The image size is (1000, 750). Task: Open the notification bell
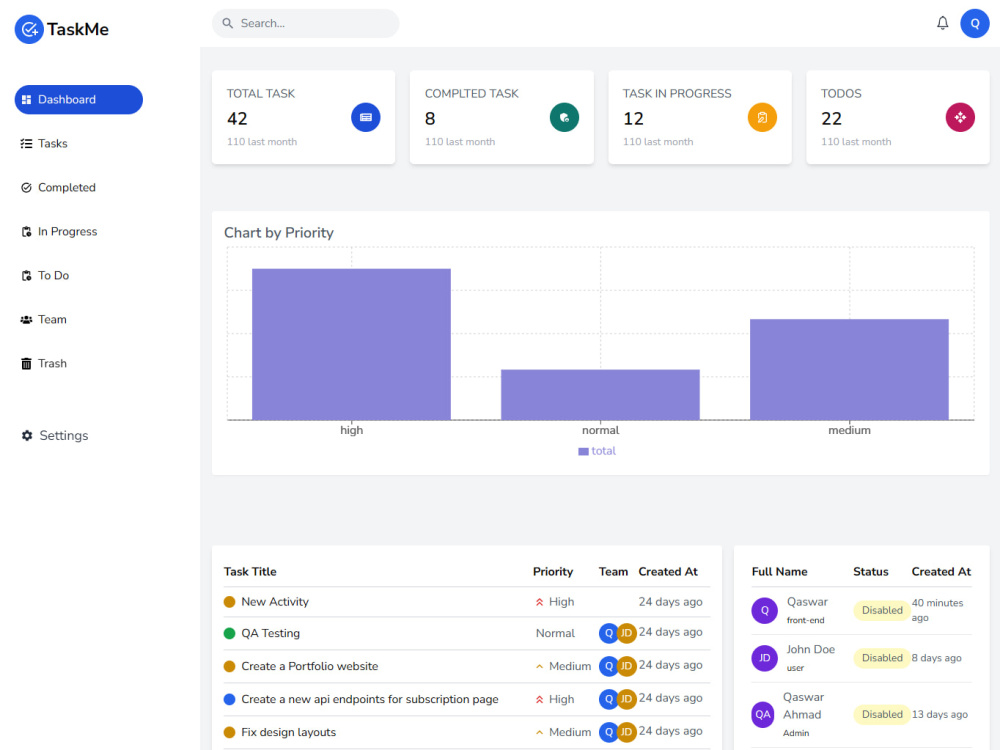(x=942, y=22)
